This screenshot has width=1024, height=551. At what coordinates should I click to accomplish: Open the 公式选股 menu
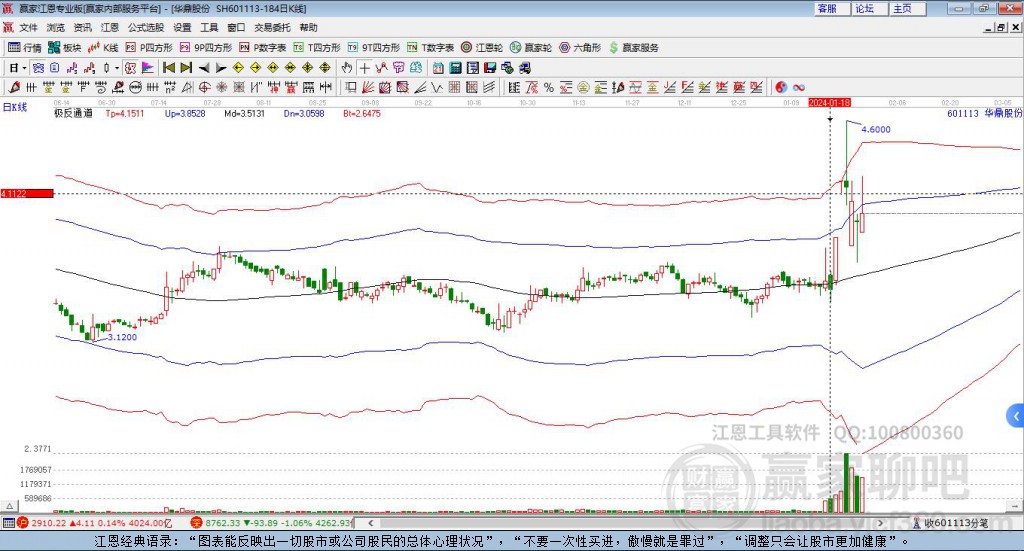(144, 27)
